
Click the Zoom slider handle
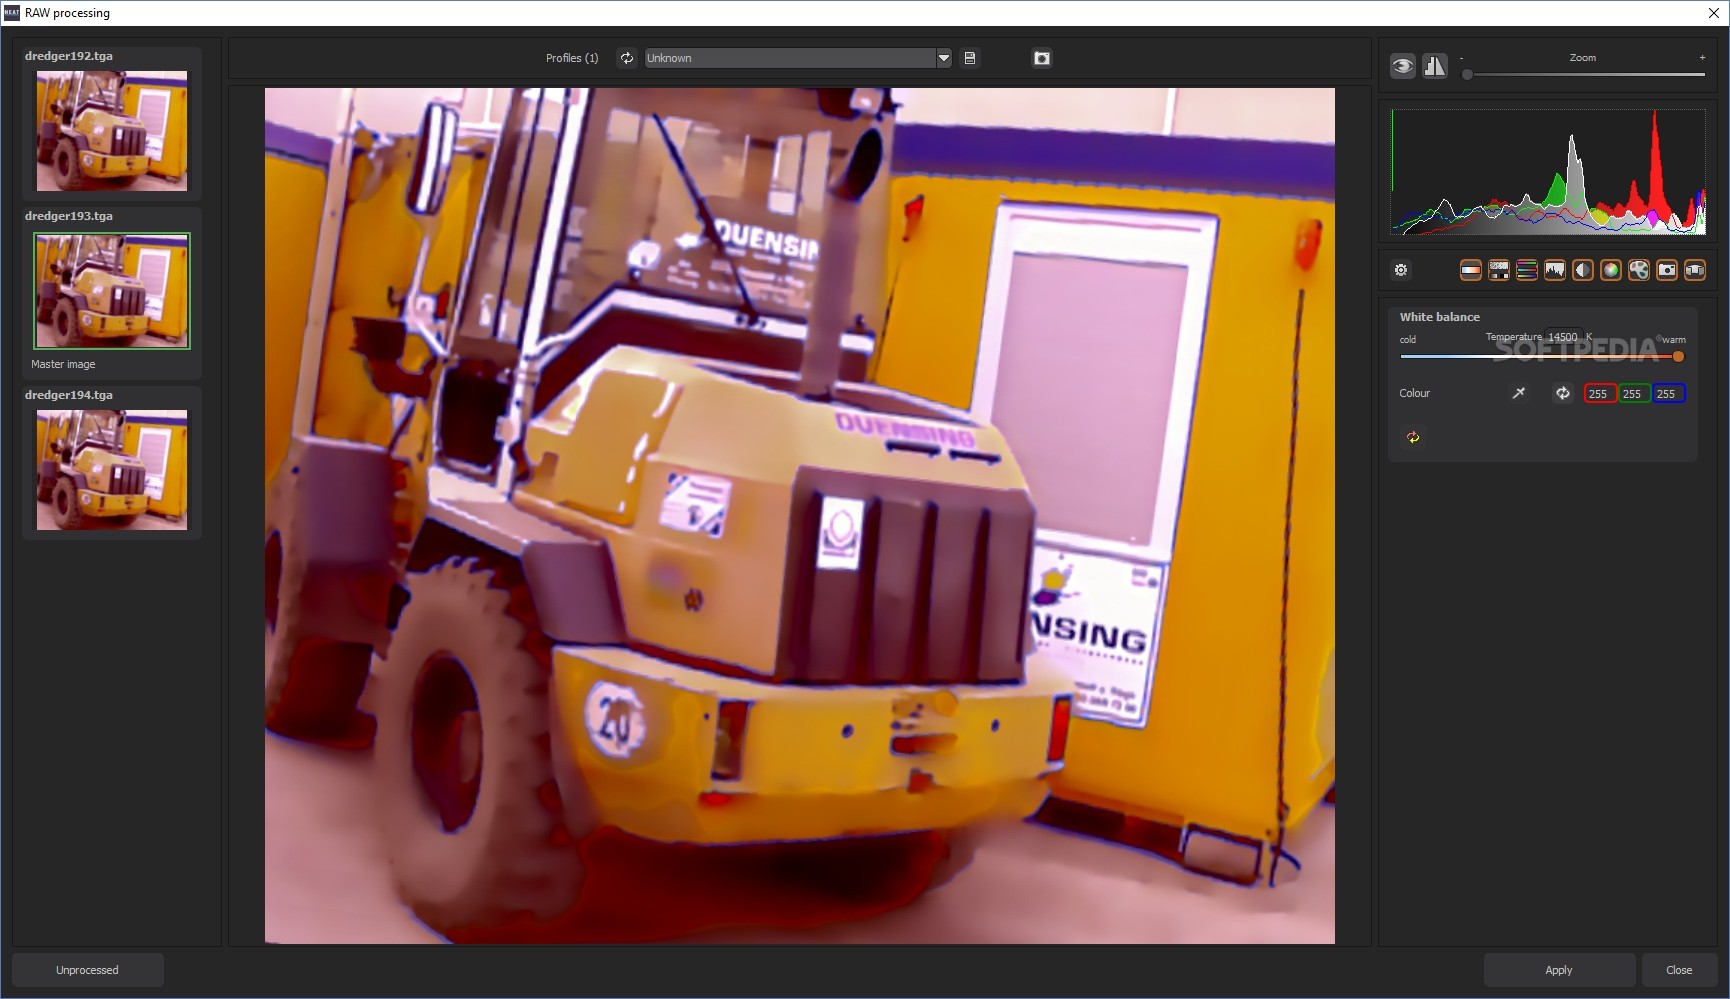pos(1467,74)
